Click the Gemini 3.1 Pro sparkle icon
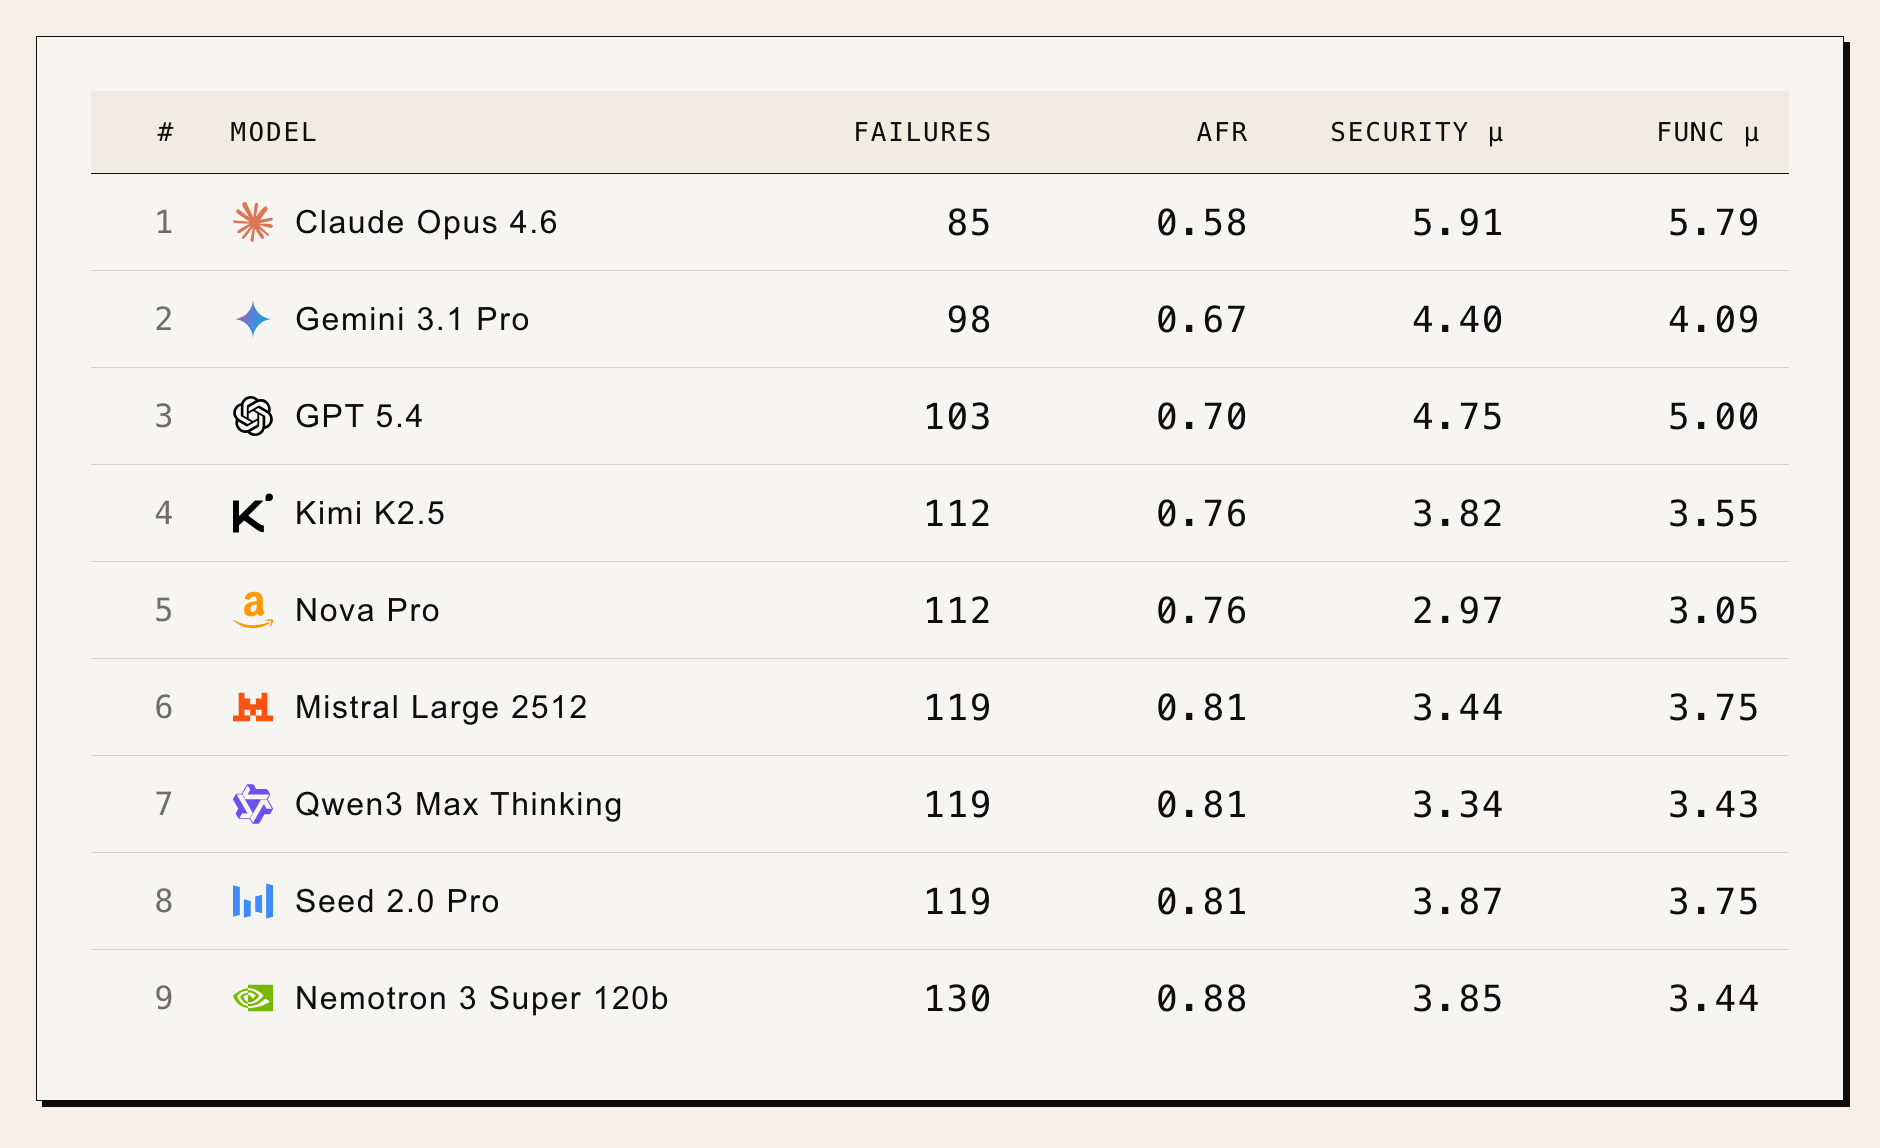The height and width of the screenshot is (1148, 1880). click(x=253, y=319)
